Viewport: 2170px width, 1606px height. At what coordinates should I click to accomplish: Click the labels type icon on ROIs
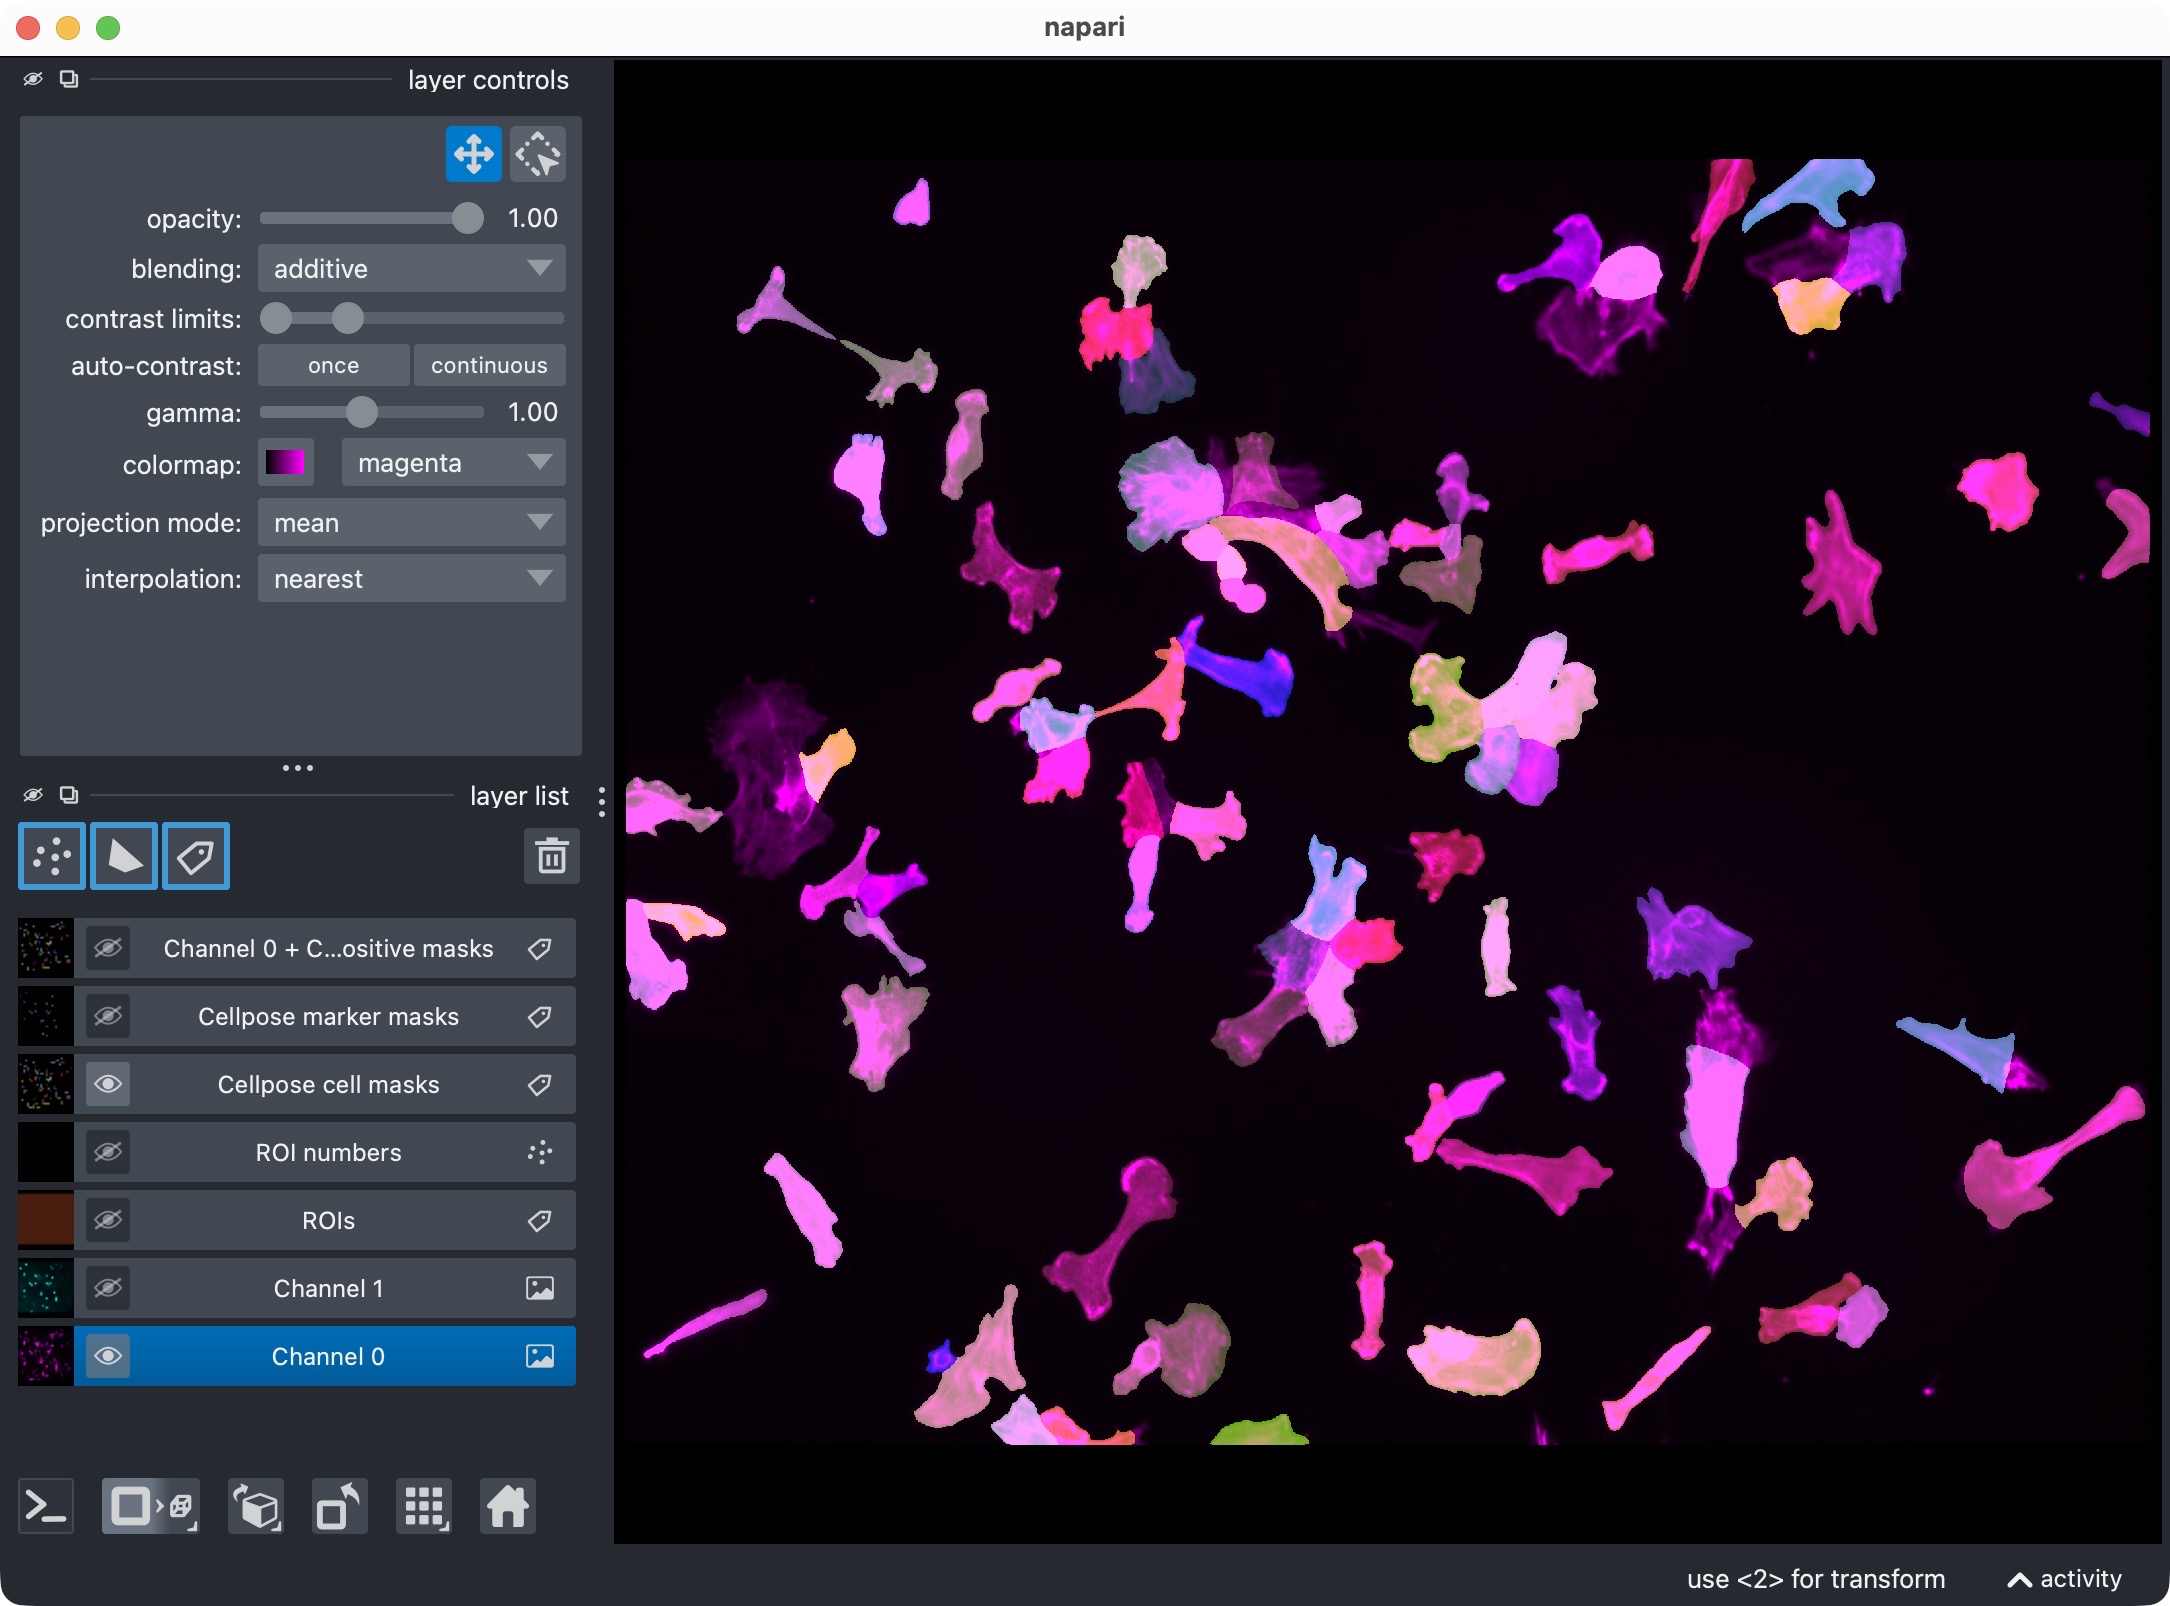(540, 1220)
